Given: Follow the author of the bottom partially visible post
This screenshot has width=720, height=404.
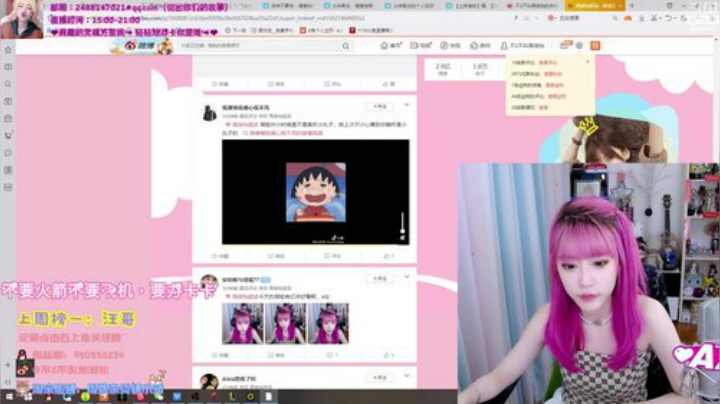Looking at the screenshot, I should pos(379,377).
